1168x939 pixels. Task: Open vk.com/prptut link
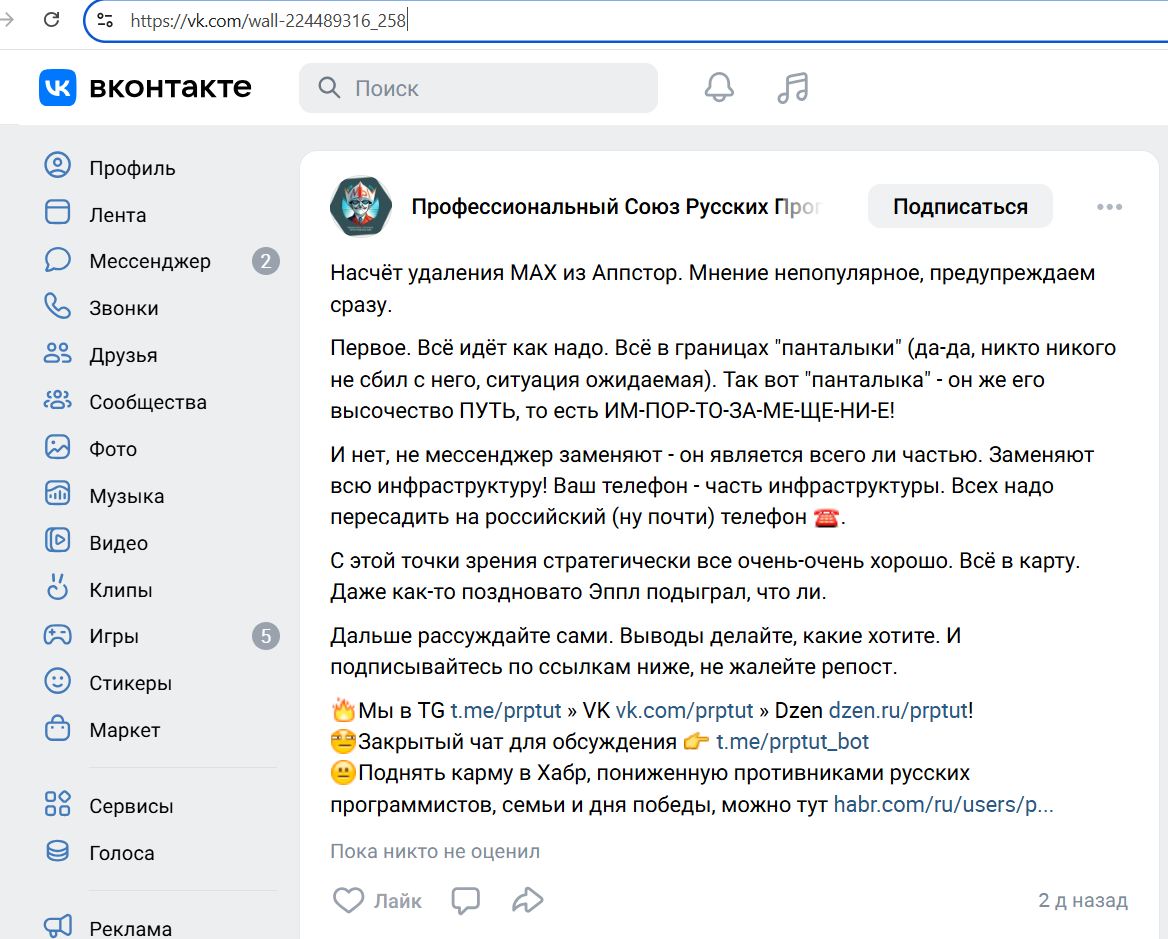coord(685,710)
